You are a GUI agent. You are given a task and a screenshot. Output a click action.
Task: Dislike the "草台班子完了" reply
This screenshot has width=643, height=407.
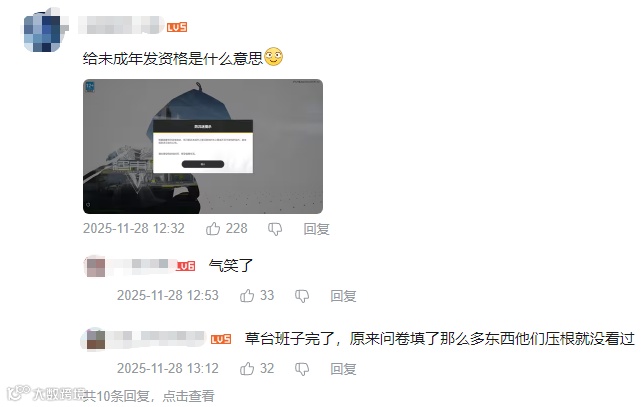click(302, 369)
